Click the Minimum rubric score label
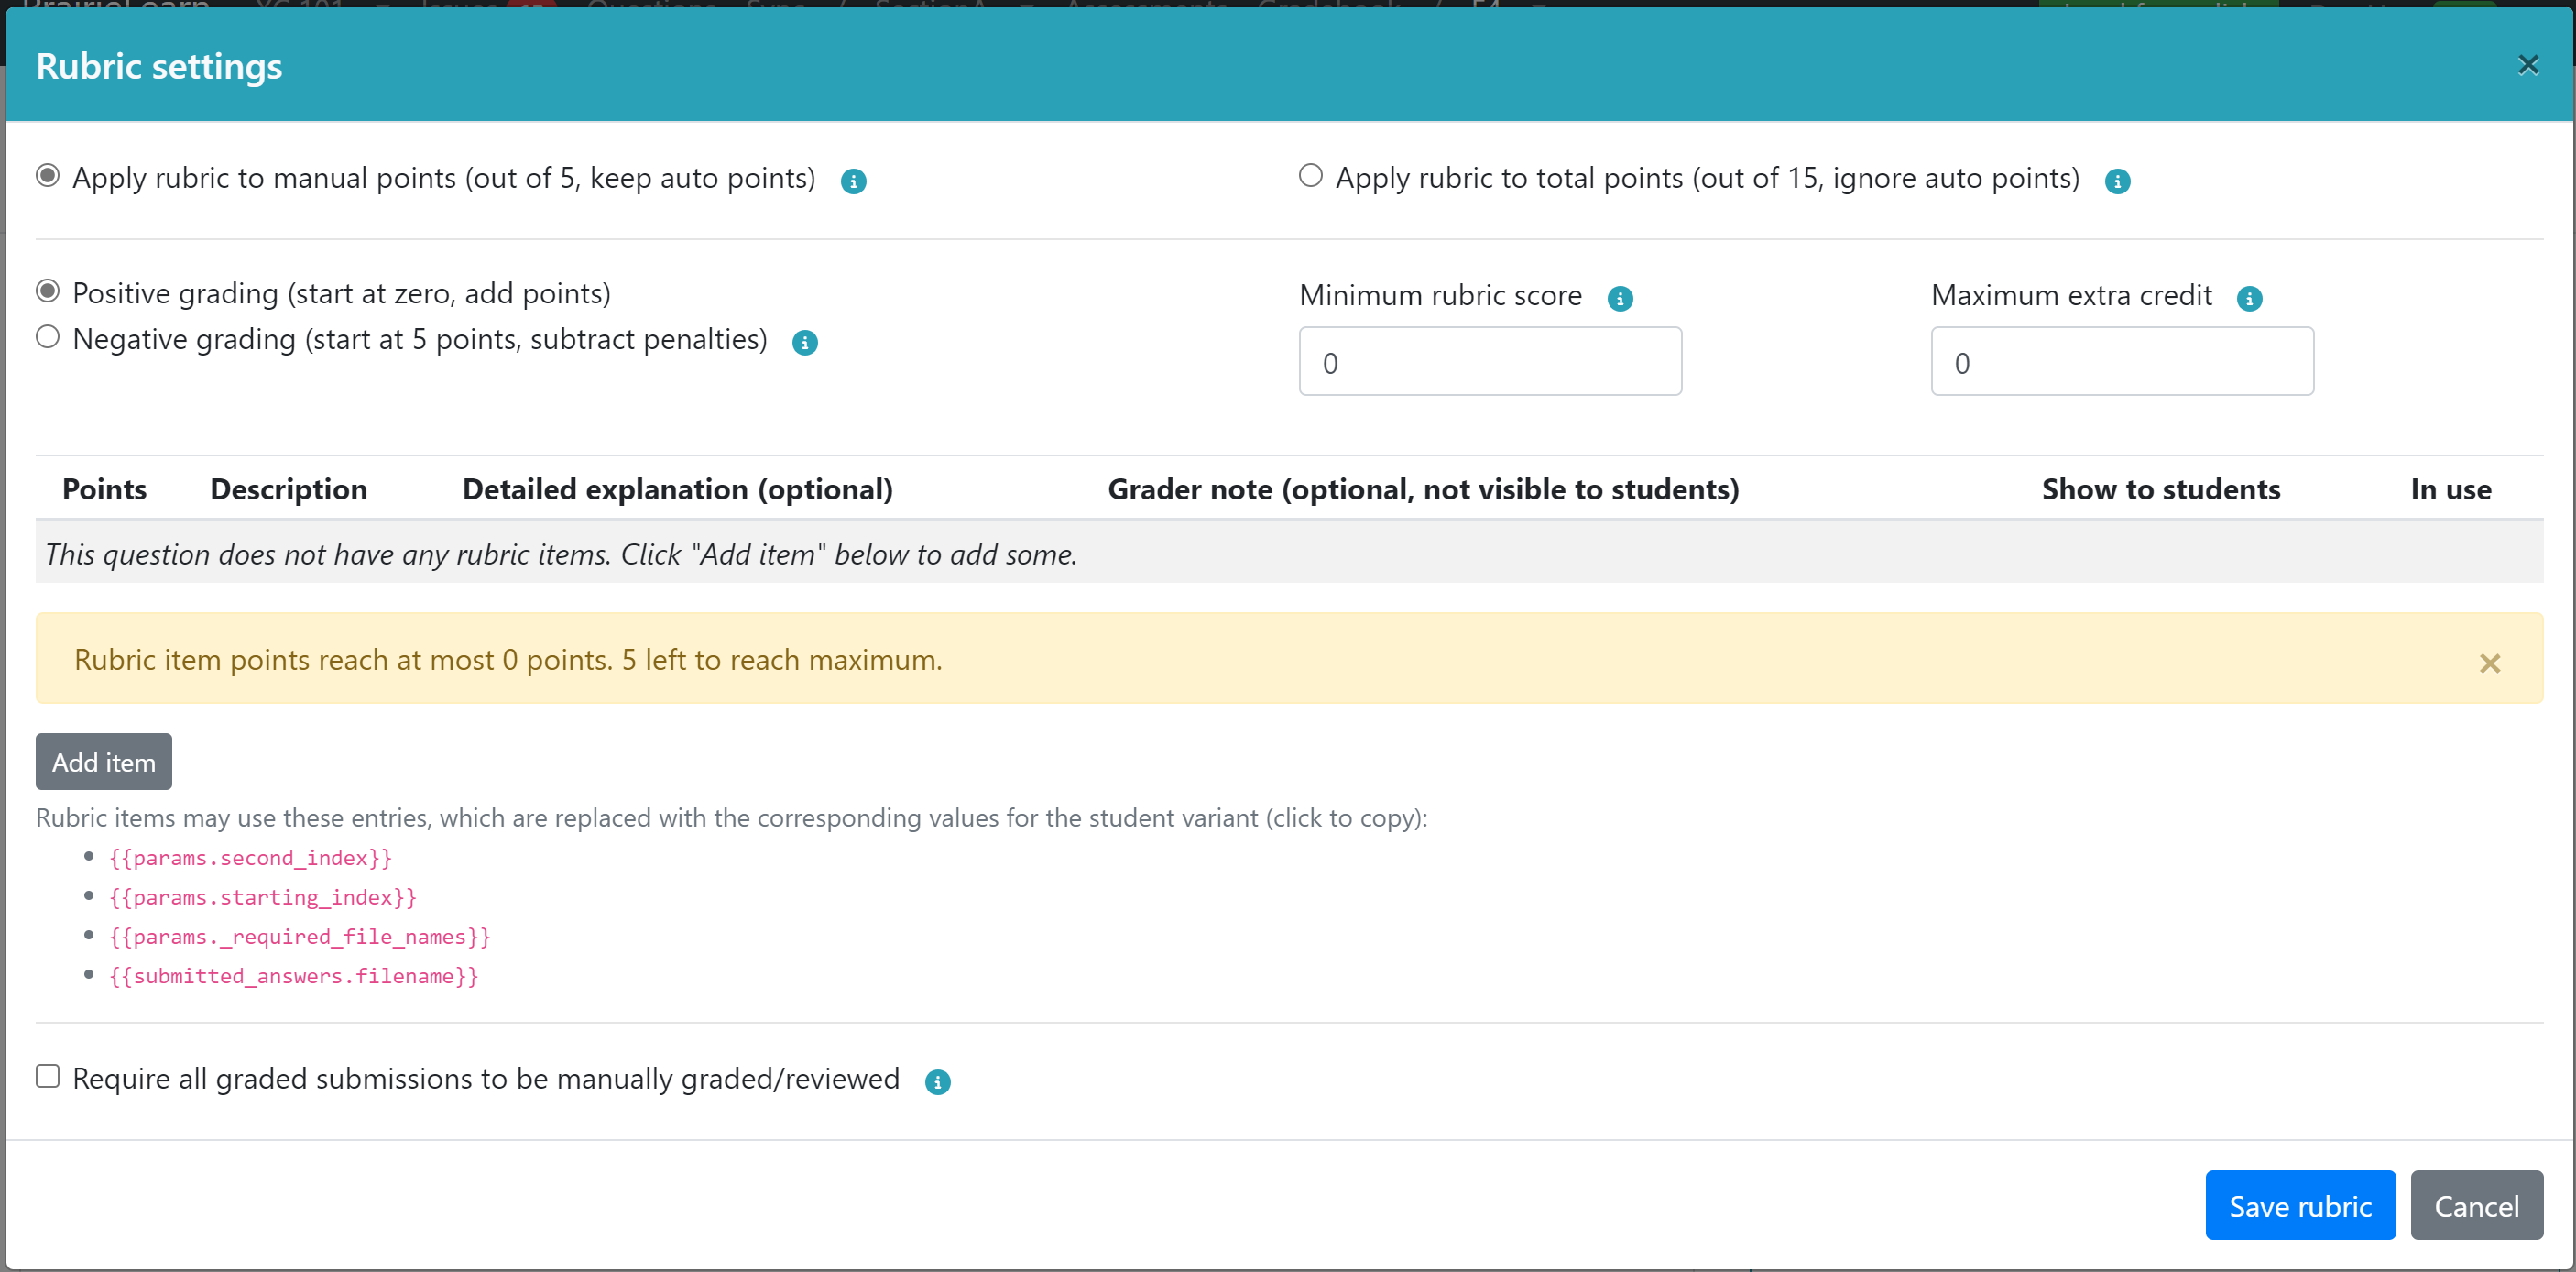Image resolution: width=2576 pixels, height=1272 pixels. 1440,295
